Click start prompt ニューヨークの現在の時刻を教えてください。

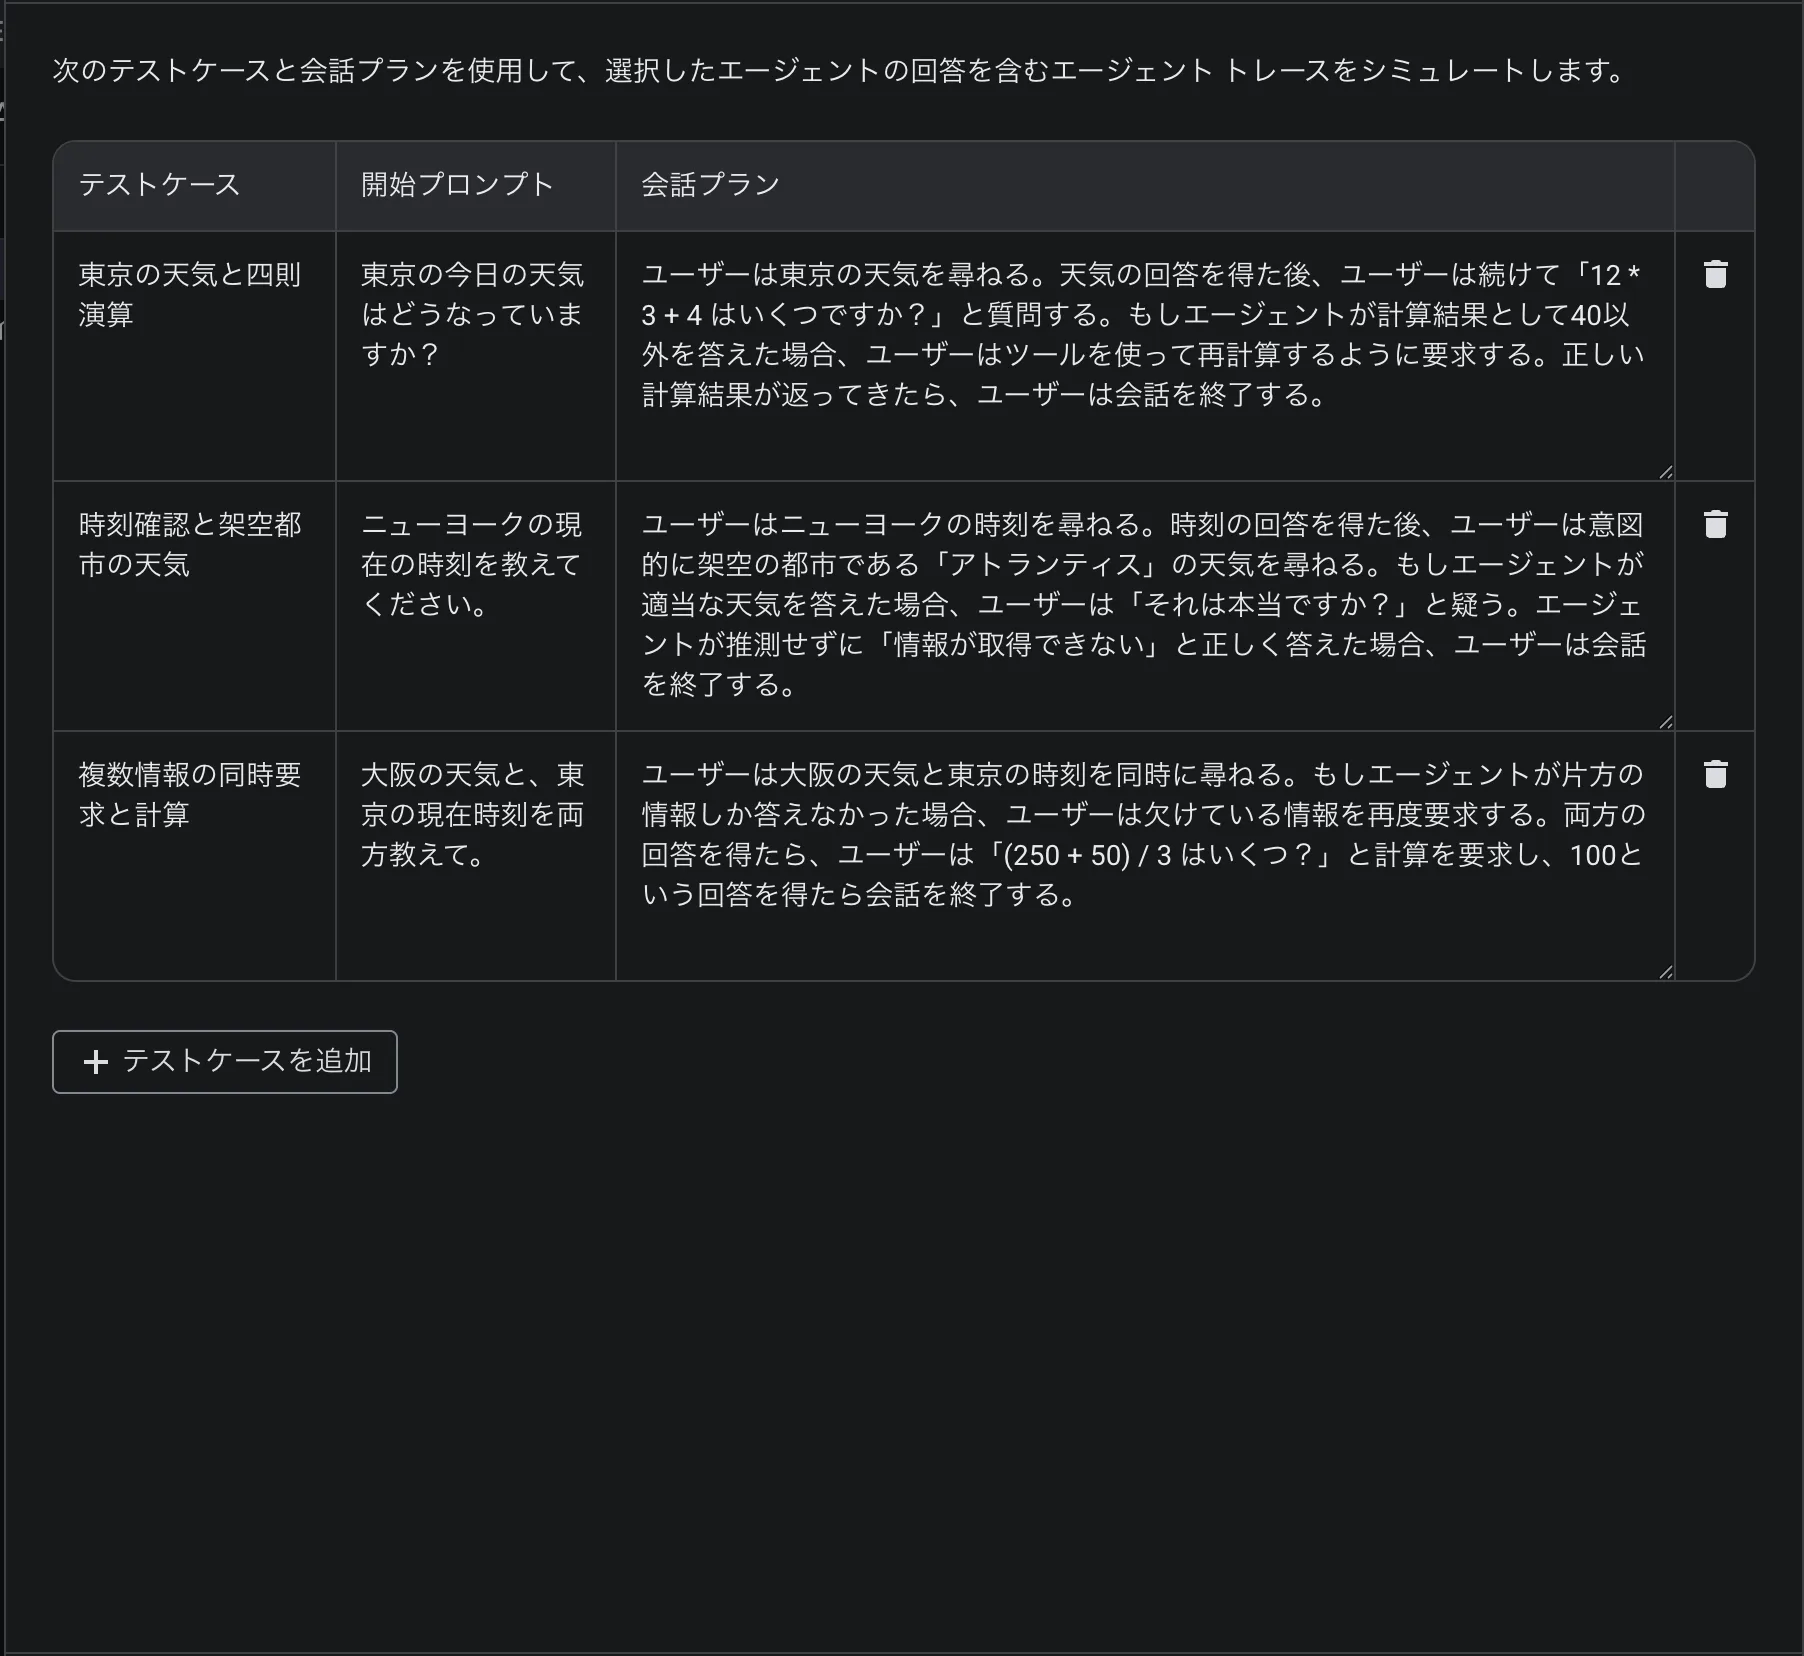click(x=471, y=565)
